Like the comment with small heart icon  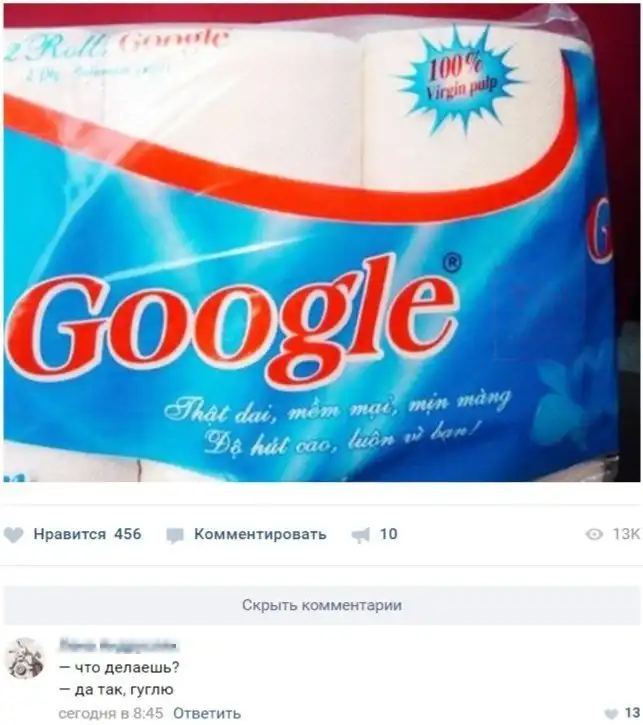612,714
